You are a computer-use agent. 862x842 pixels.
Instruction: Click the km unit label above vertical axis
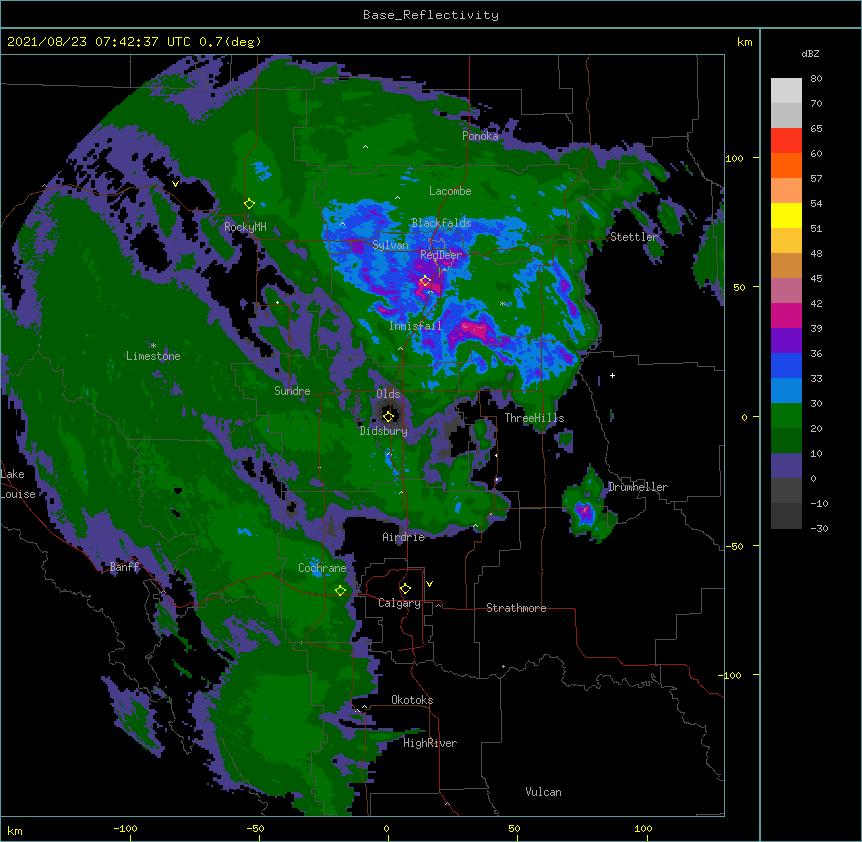click(745, 42)
